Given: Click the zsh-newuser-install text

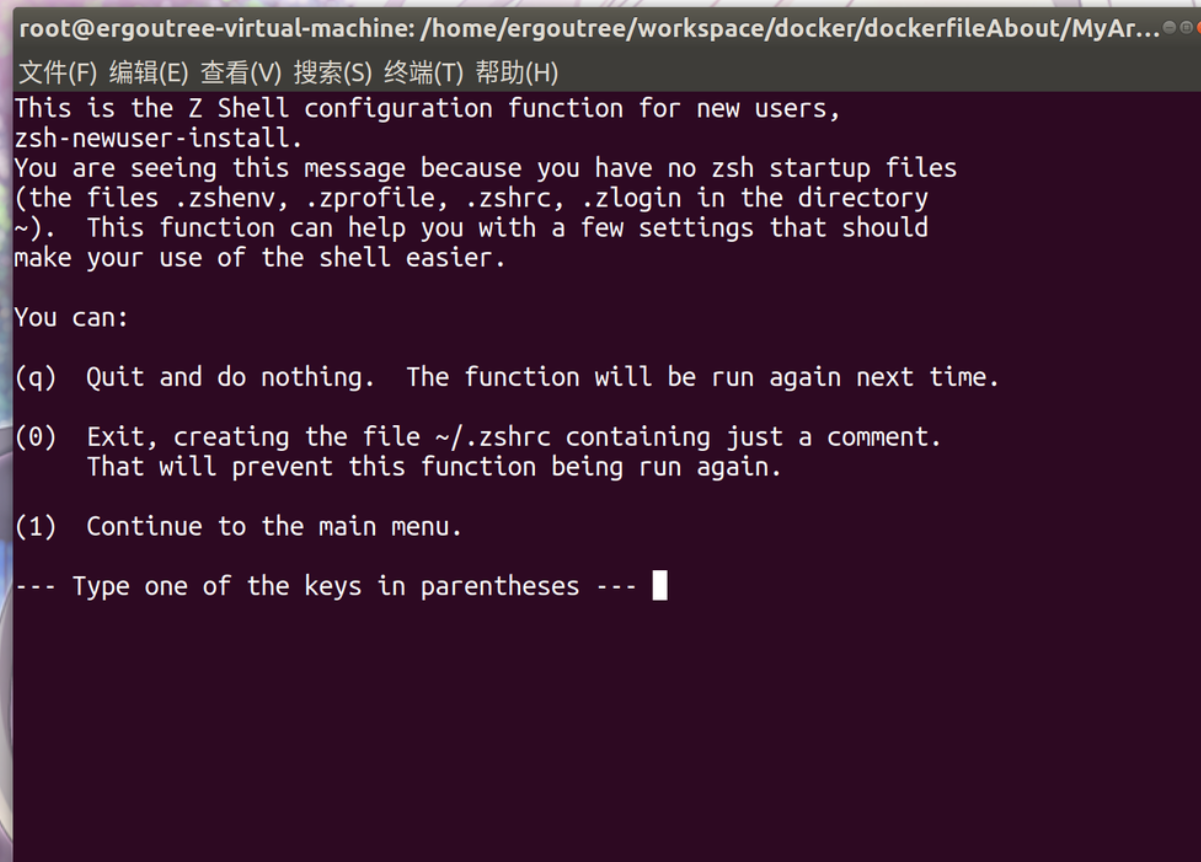Looking at the screenshot, I should click(158, 138).
